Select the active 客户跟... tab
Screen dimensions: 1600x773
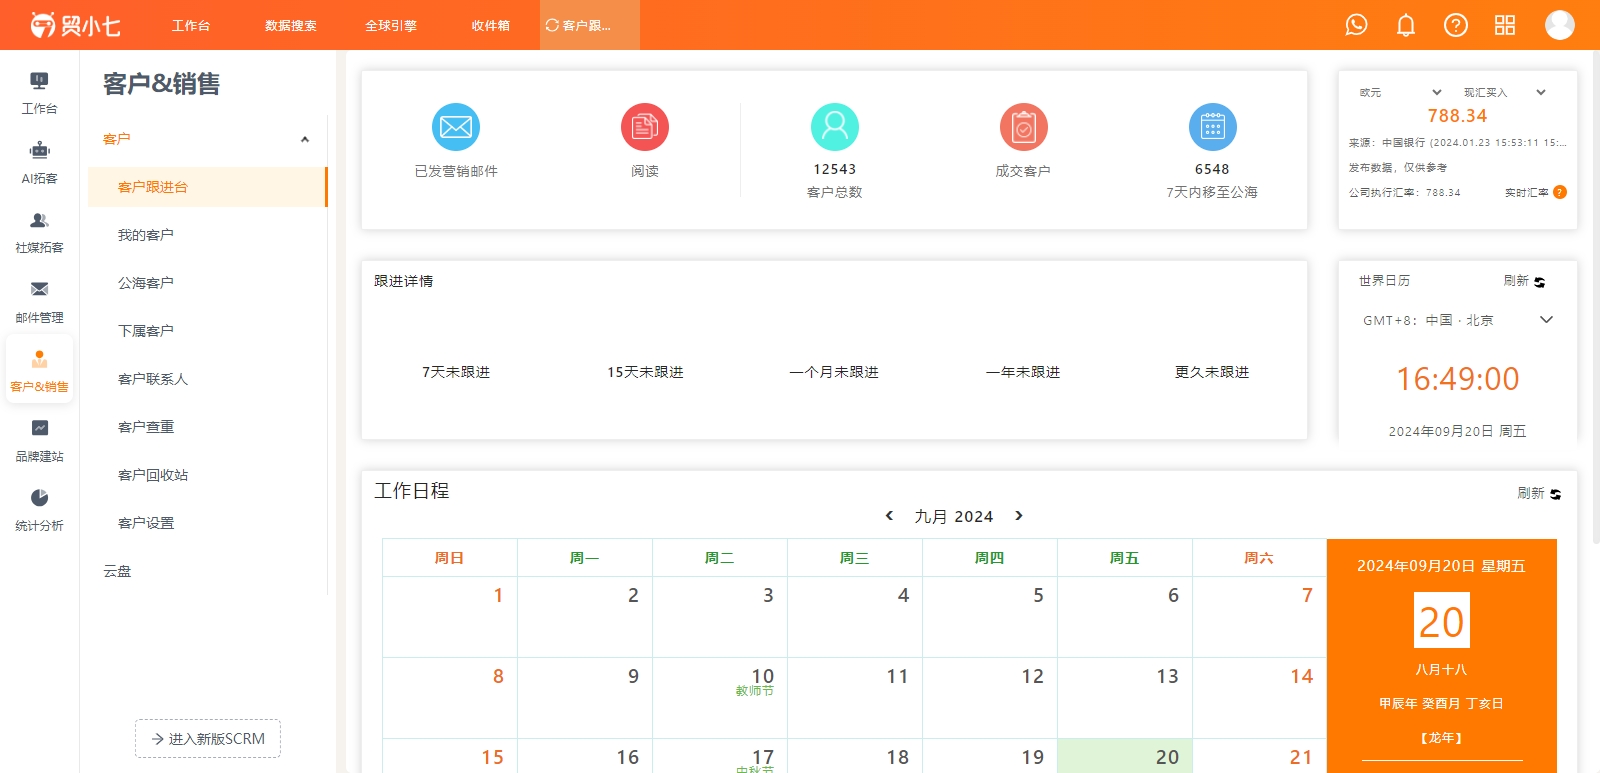(590, 25)
